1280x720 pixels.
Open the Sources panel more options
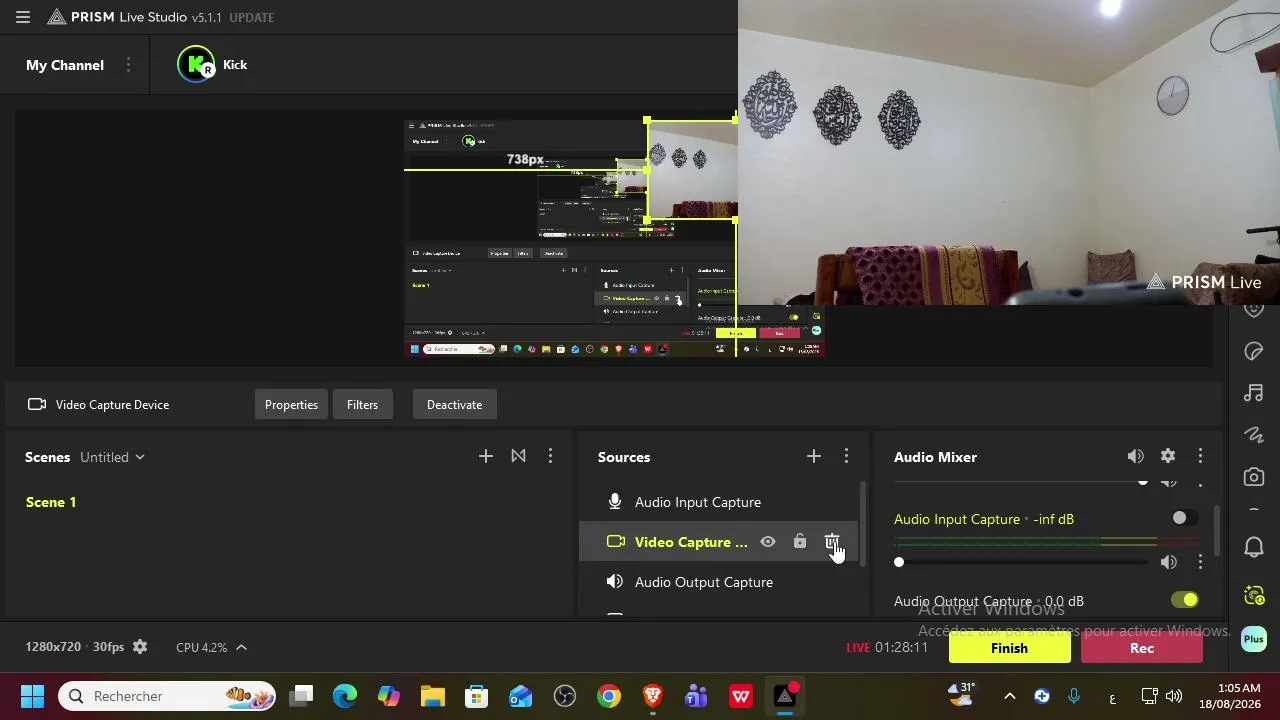pyautogui.click(x=846, y=457)
